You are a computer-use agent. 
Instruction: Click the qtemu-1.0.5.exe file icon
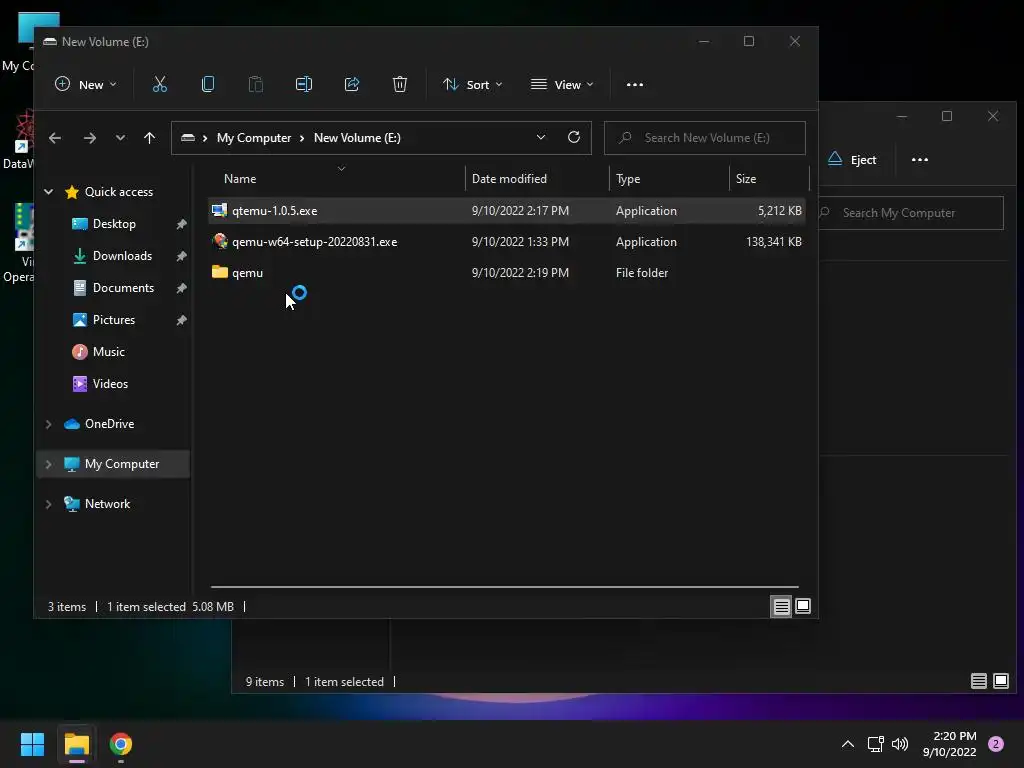click(x=220, y=210)
